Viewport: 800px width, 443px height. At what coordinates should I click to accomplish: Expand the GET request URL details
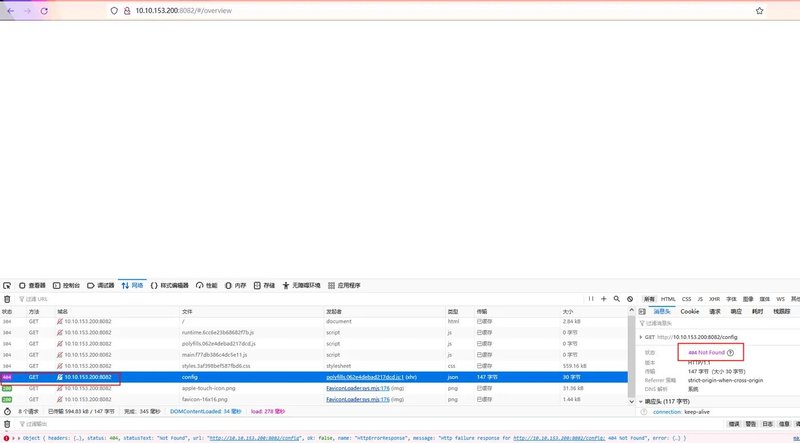tap(641, 337)
